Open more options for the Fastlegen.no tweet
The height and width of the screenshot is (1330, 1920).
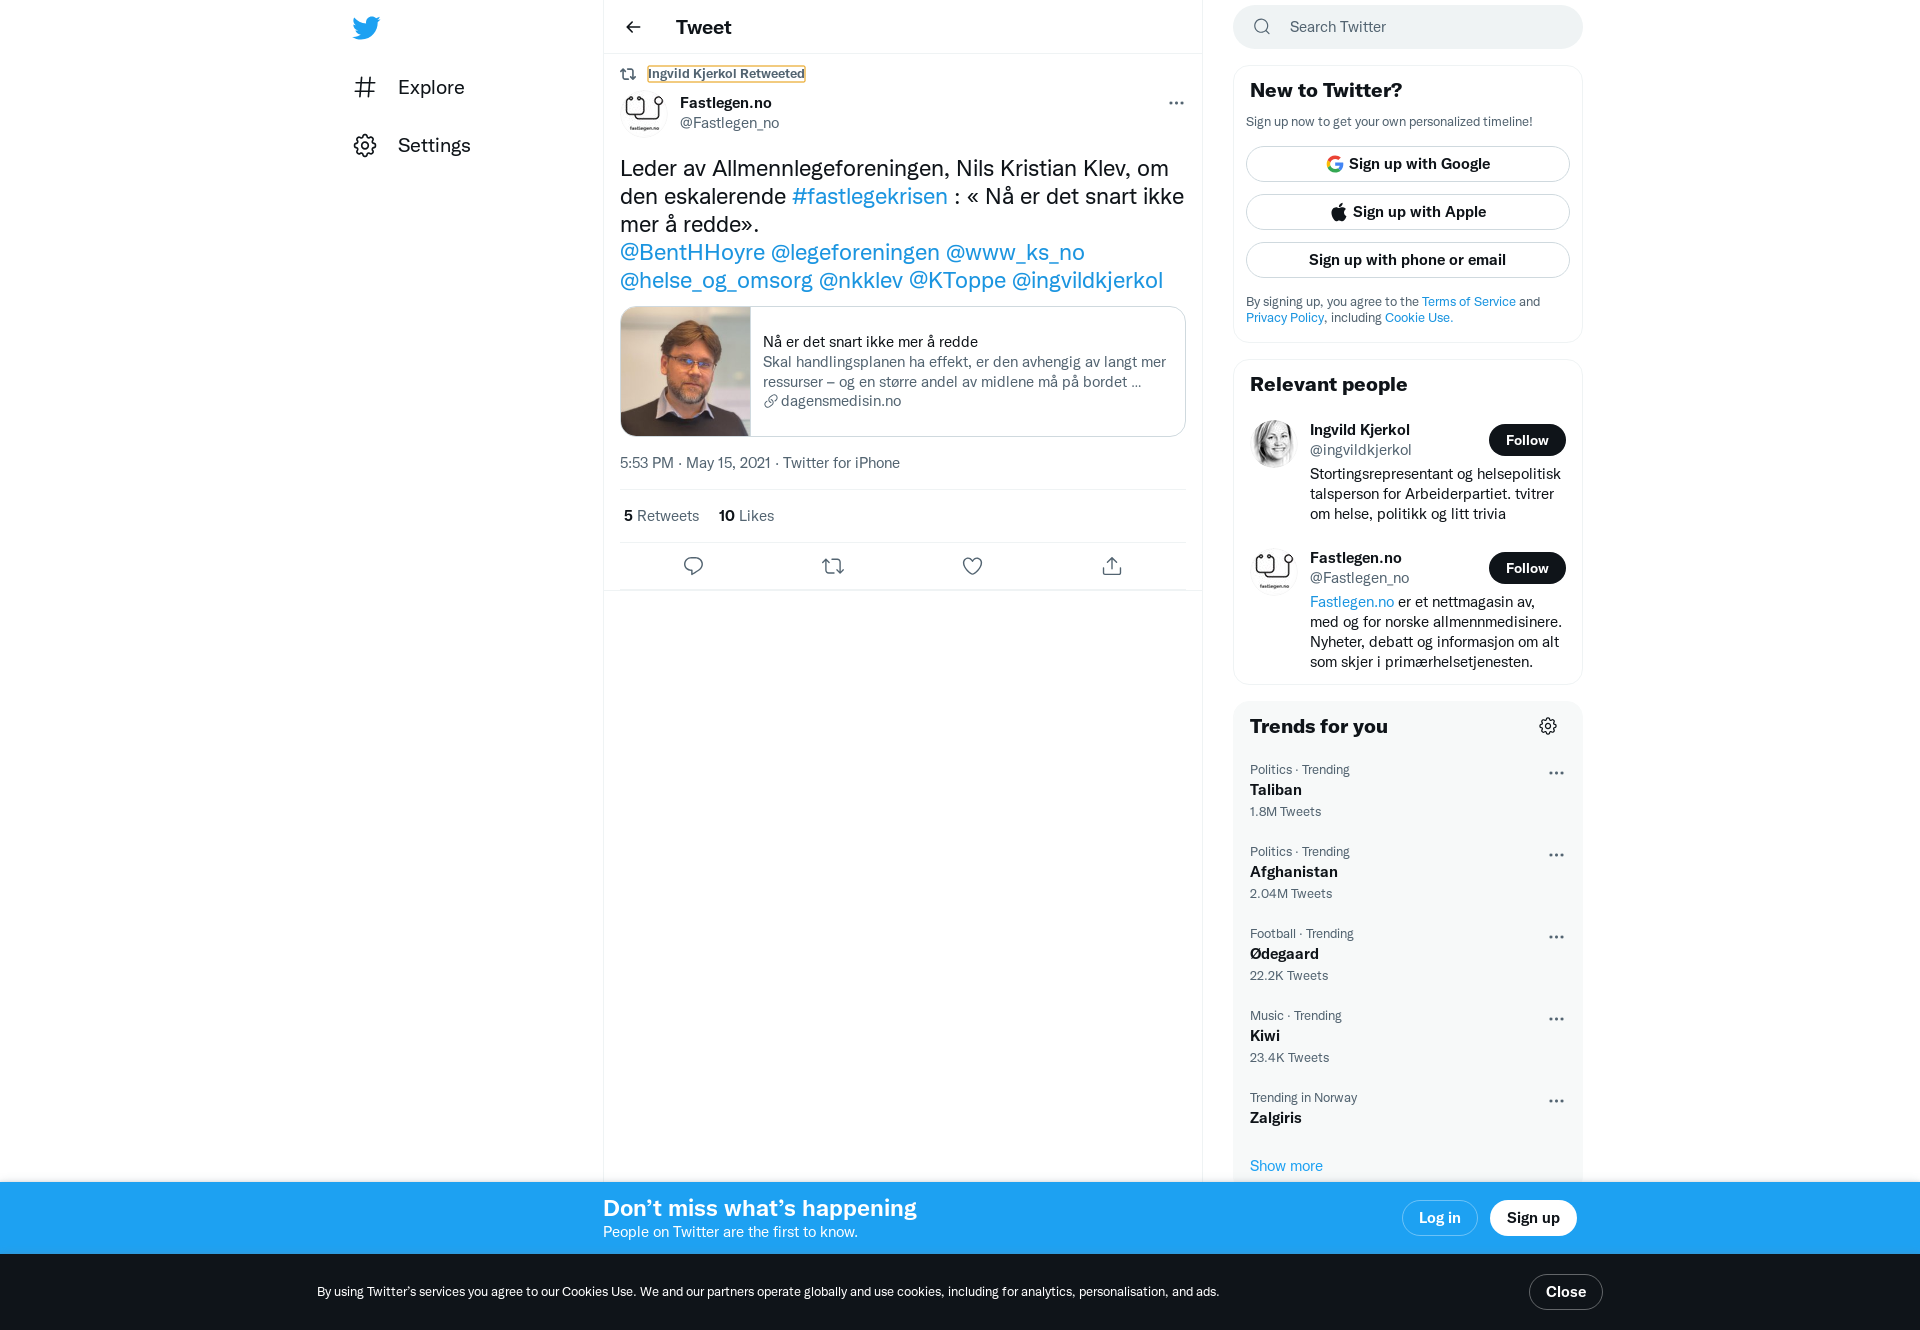pos(1176,103)
